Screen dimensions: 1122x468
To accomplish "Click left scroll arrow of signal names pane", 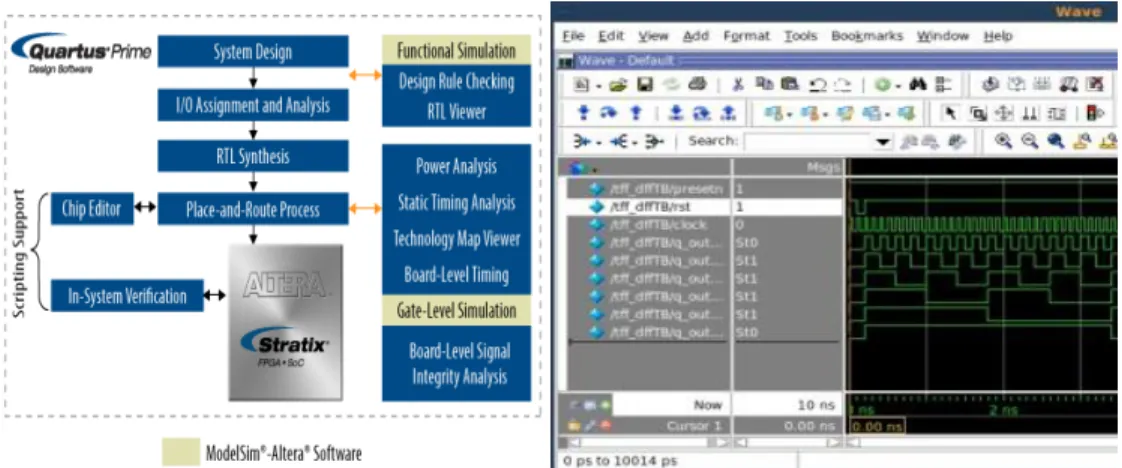I will pos(575,444).
